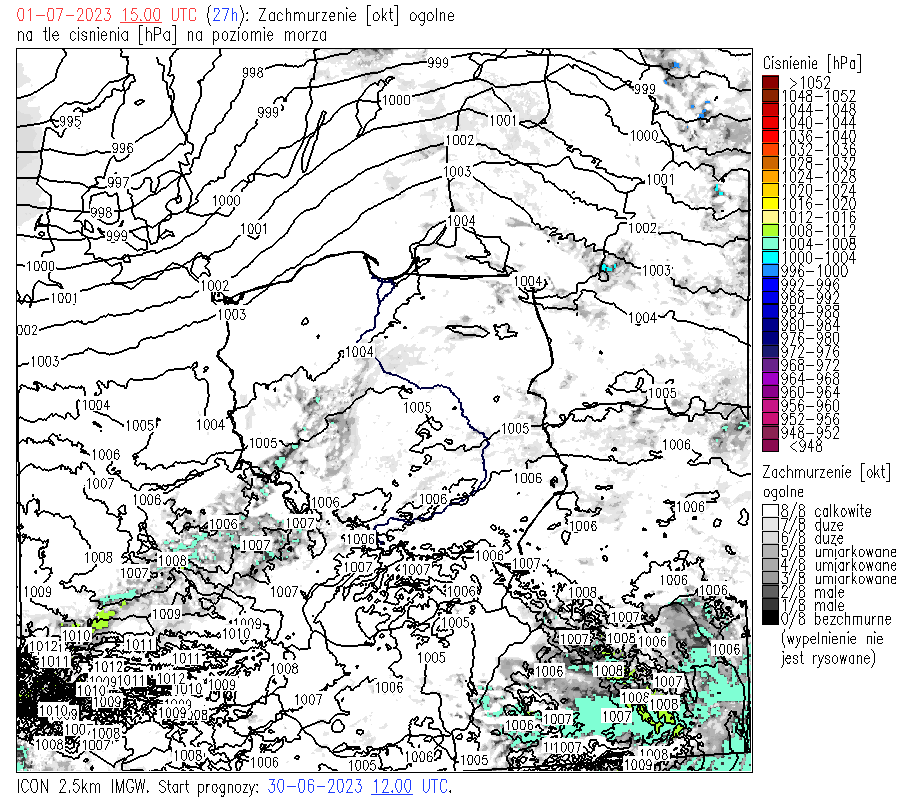This screenshot has width=900, height=800.
Task: Click the 'ICON 2.5km IMGW' model label
Action: pos(83,786)
